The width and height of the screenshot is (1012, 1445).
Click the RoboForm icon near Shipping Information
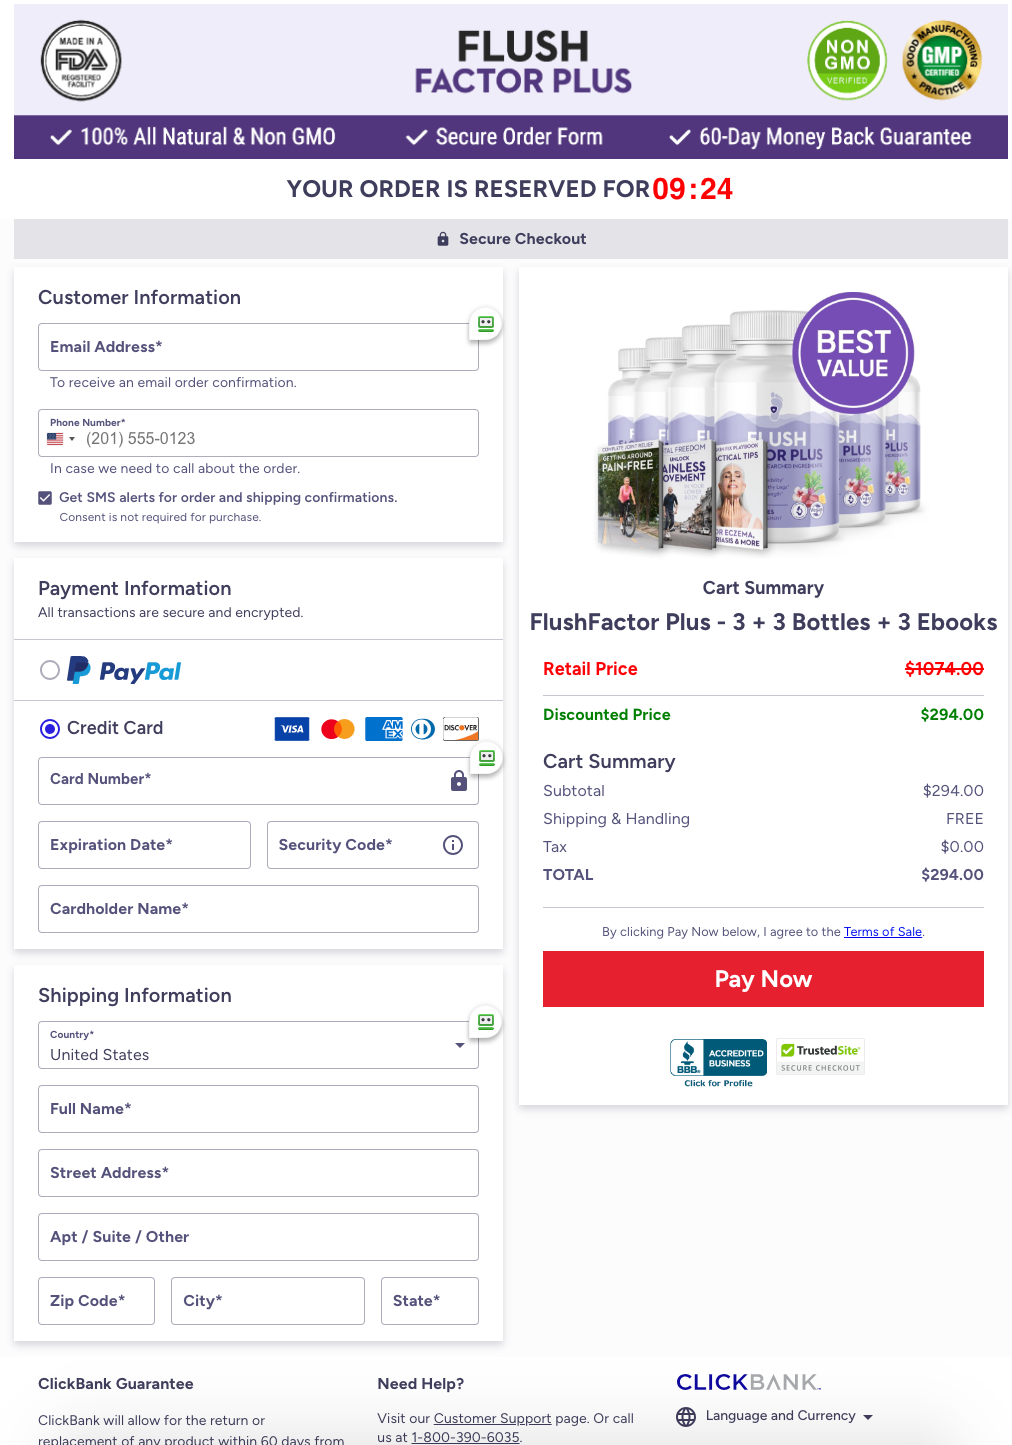pos(485,1022)
